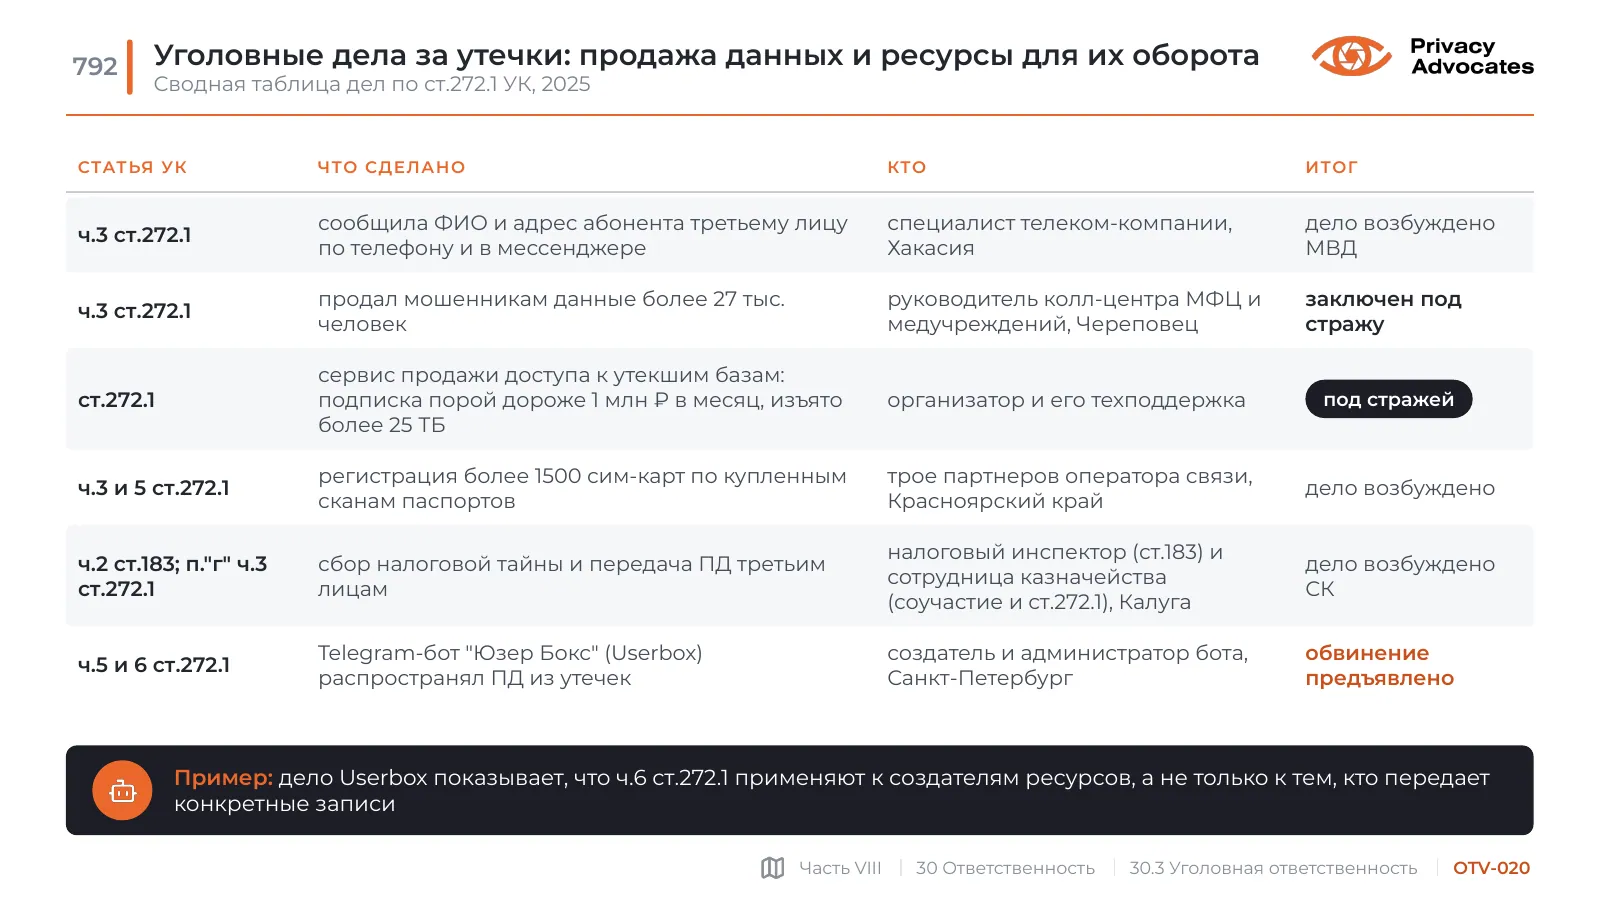Click 'продал мошенникам данные более 27 тыс. человек'

(551, 311)
